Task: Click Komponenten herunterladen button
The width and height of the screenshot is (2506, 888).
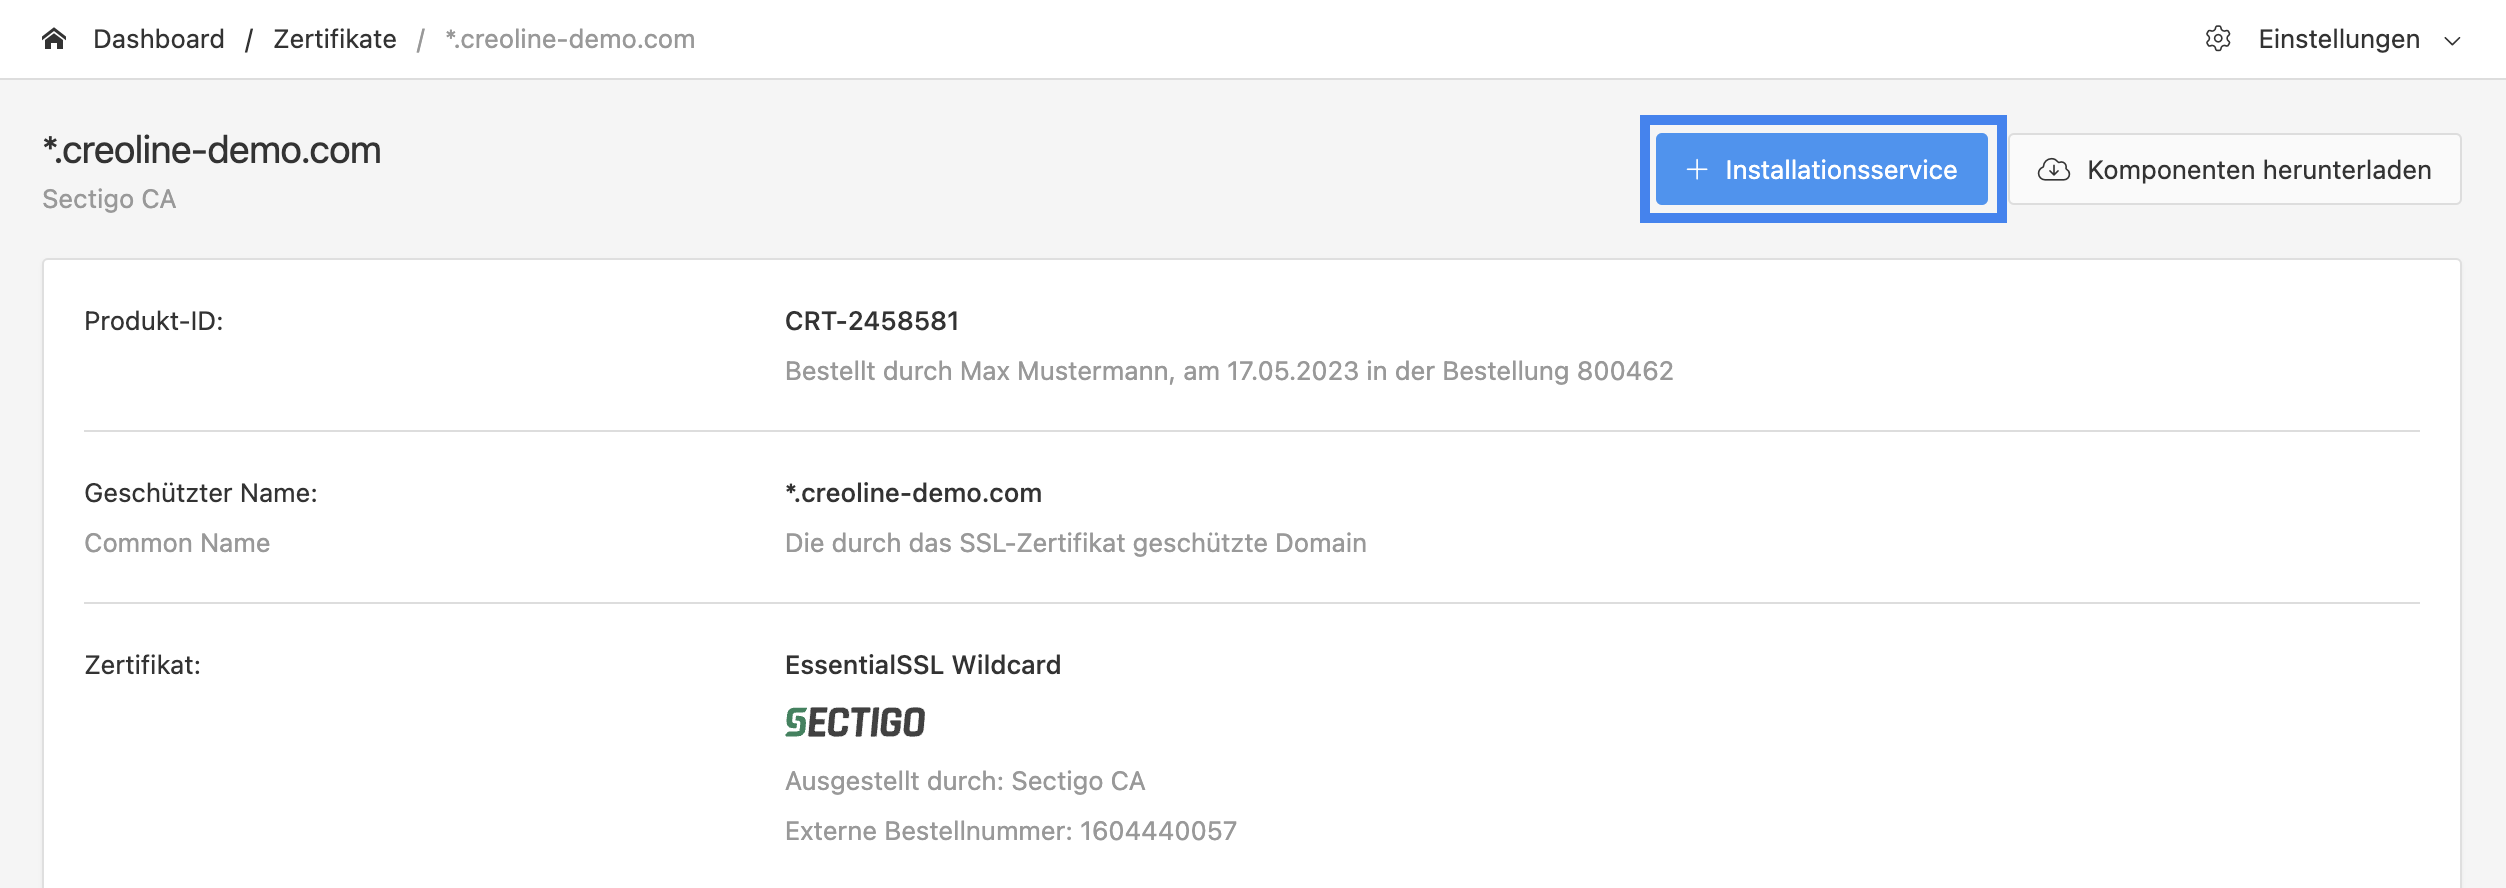Action: click(2235, 169)
